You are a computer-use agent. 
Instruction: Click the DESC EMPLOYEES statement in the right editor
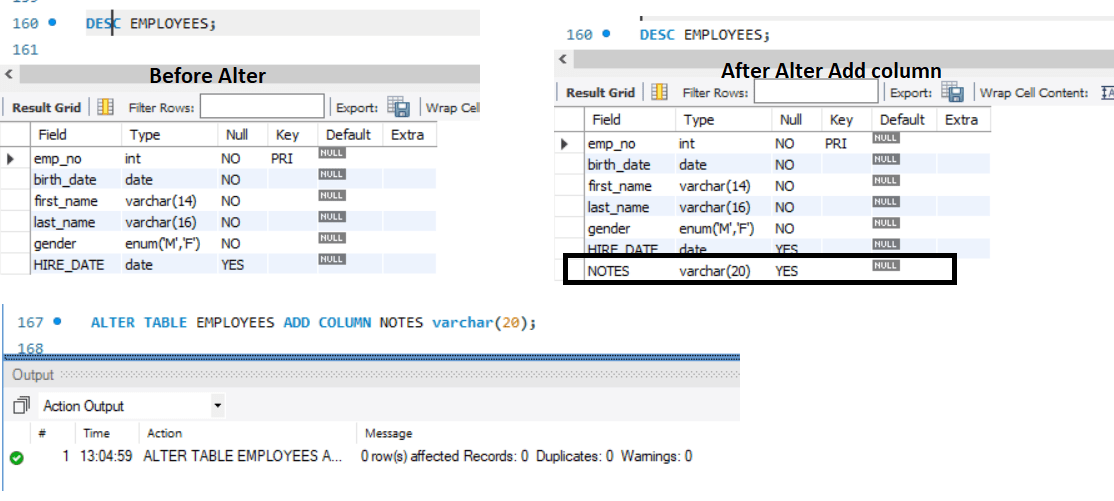704,34
